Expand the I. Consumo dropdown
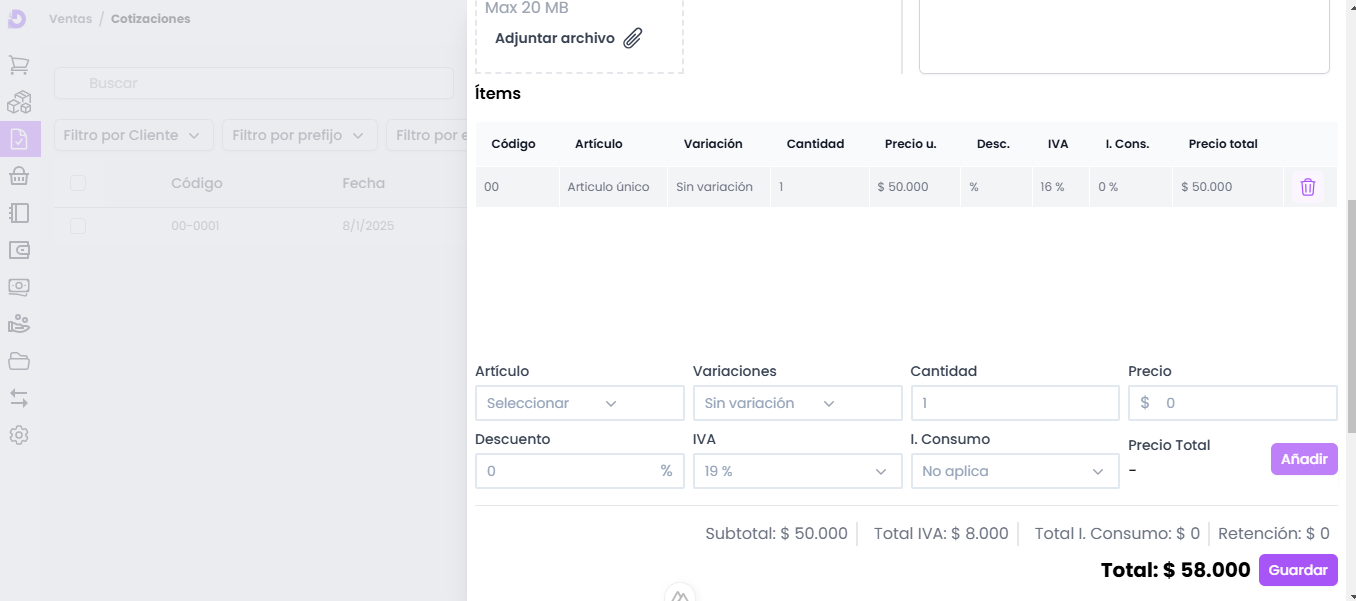 [x=1014, y=471]
